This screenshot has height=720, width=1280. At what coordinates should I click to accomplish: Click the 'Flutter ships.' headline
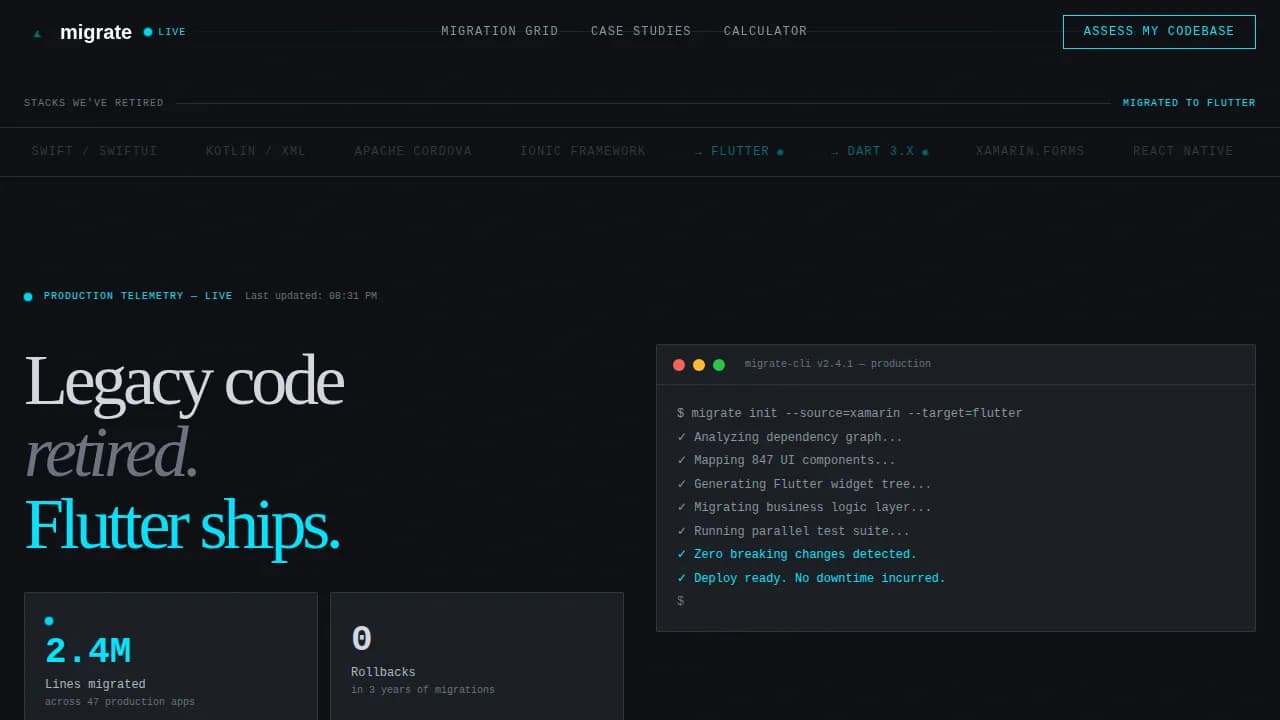pos(182,525)
